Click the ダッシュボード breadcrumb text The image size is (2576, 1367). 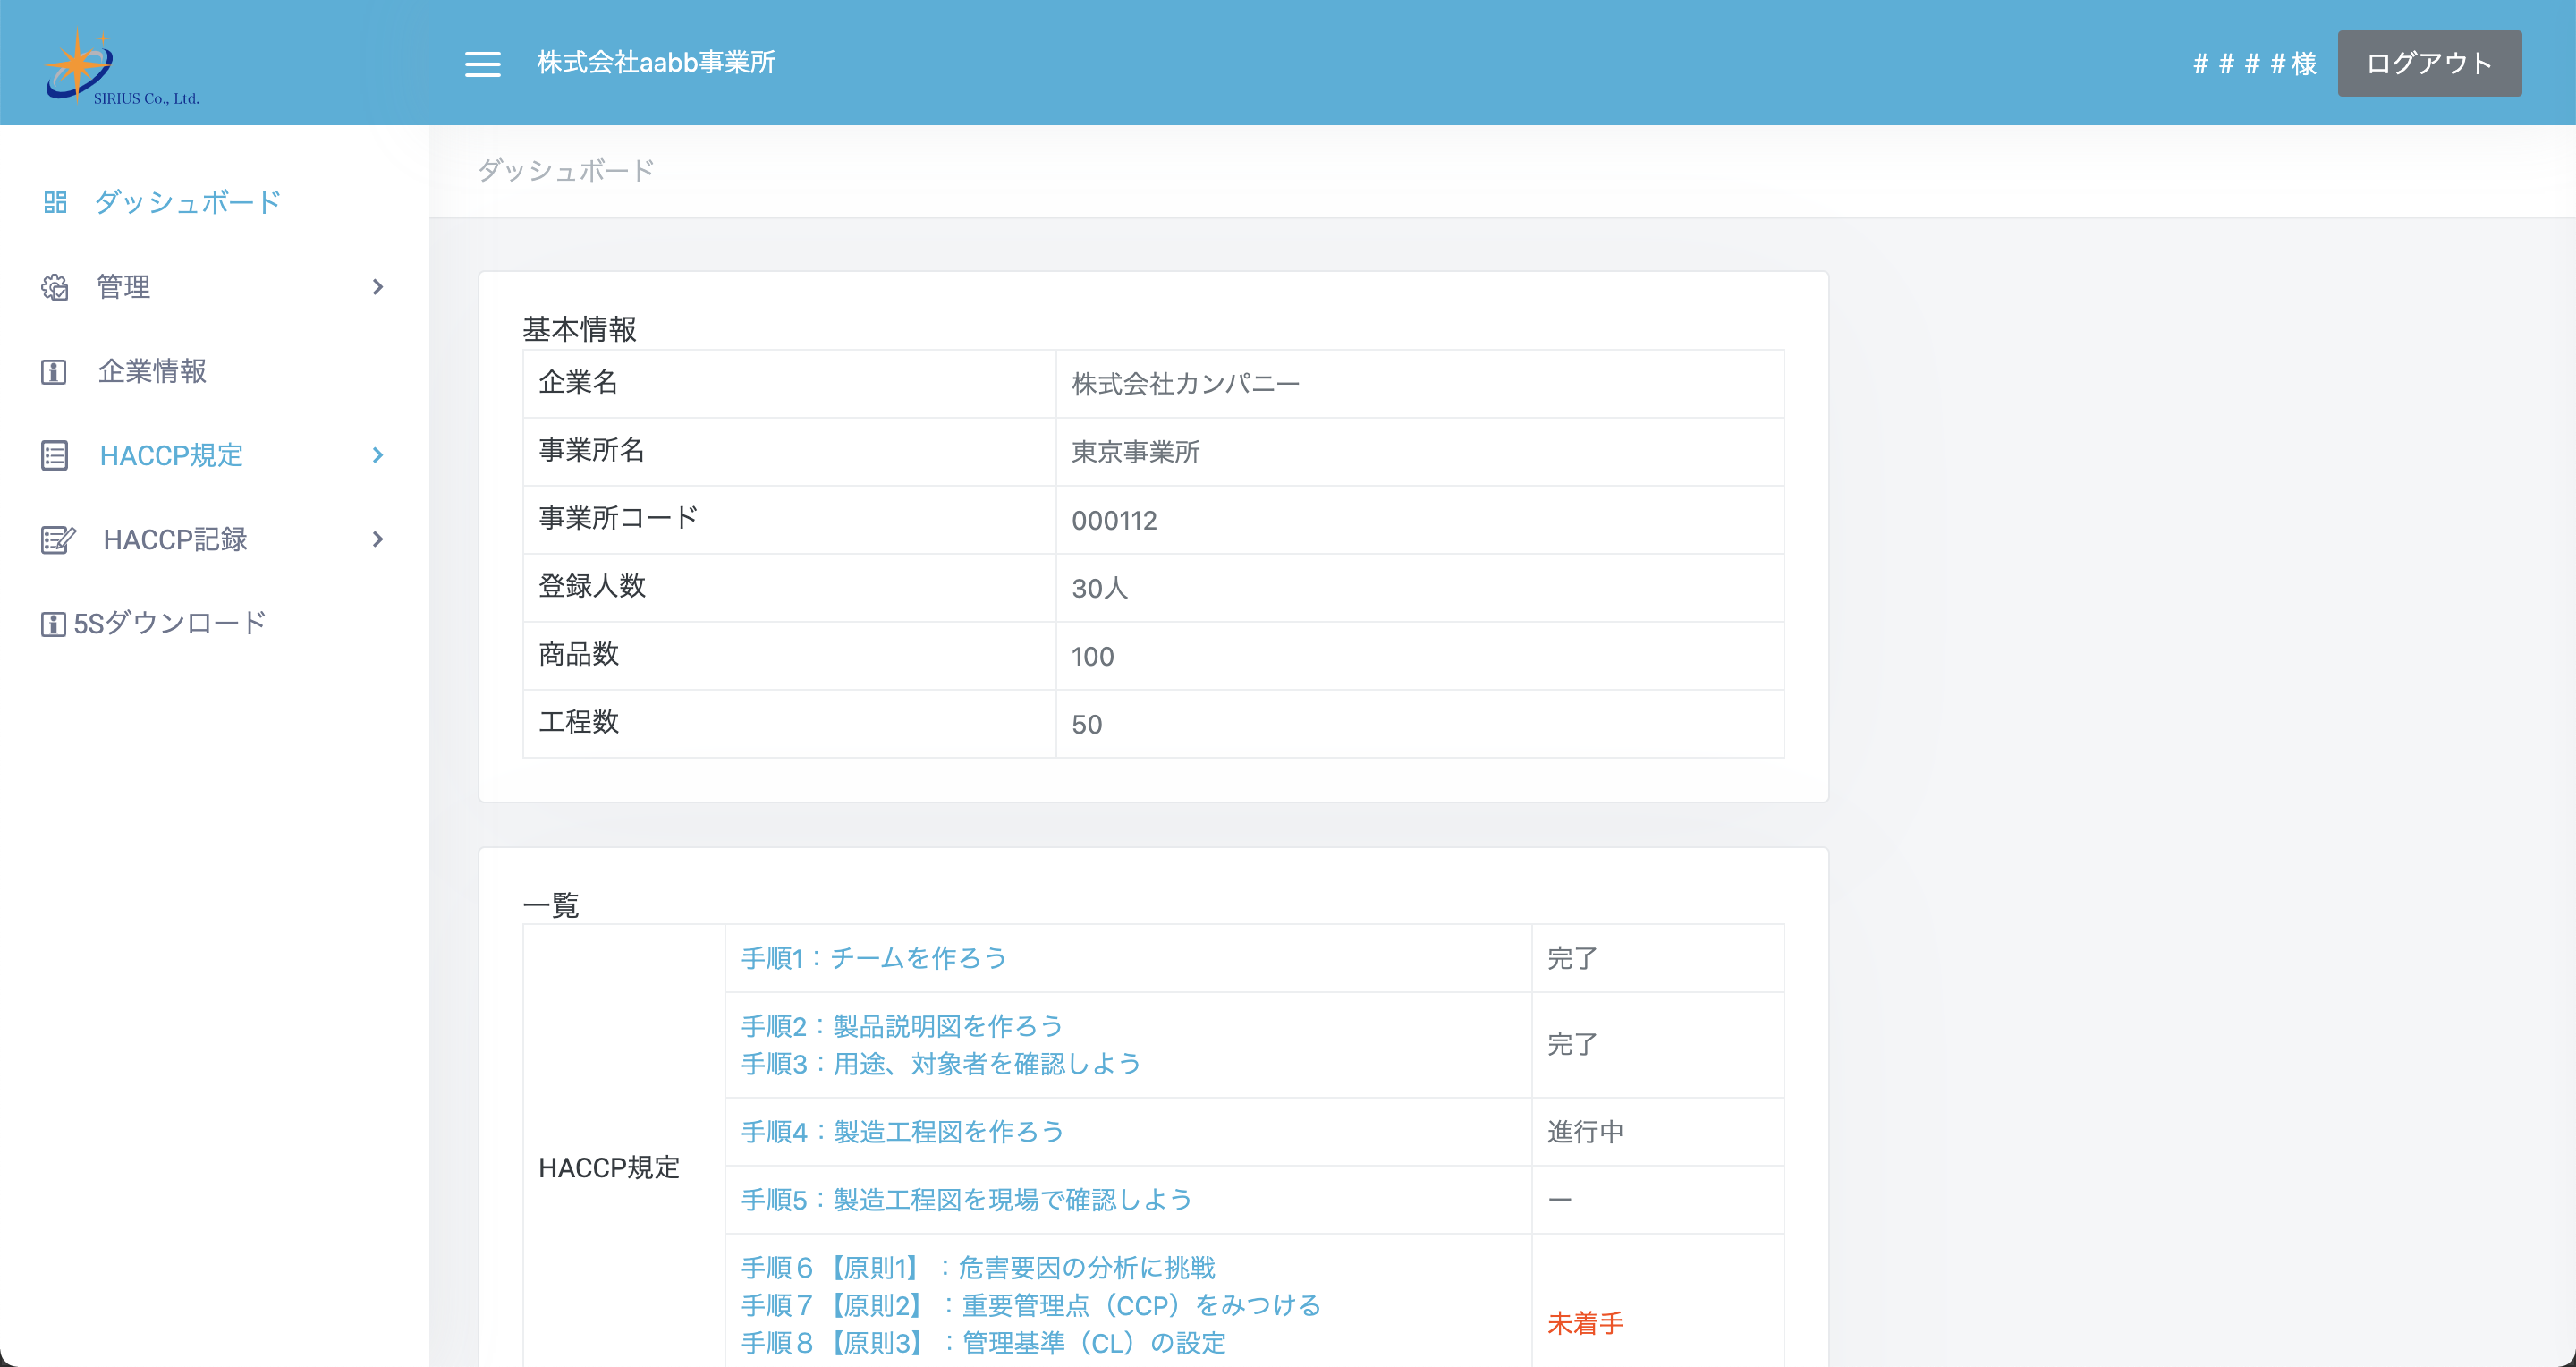(x=566, y=171)
